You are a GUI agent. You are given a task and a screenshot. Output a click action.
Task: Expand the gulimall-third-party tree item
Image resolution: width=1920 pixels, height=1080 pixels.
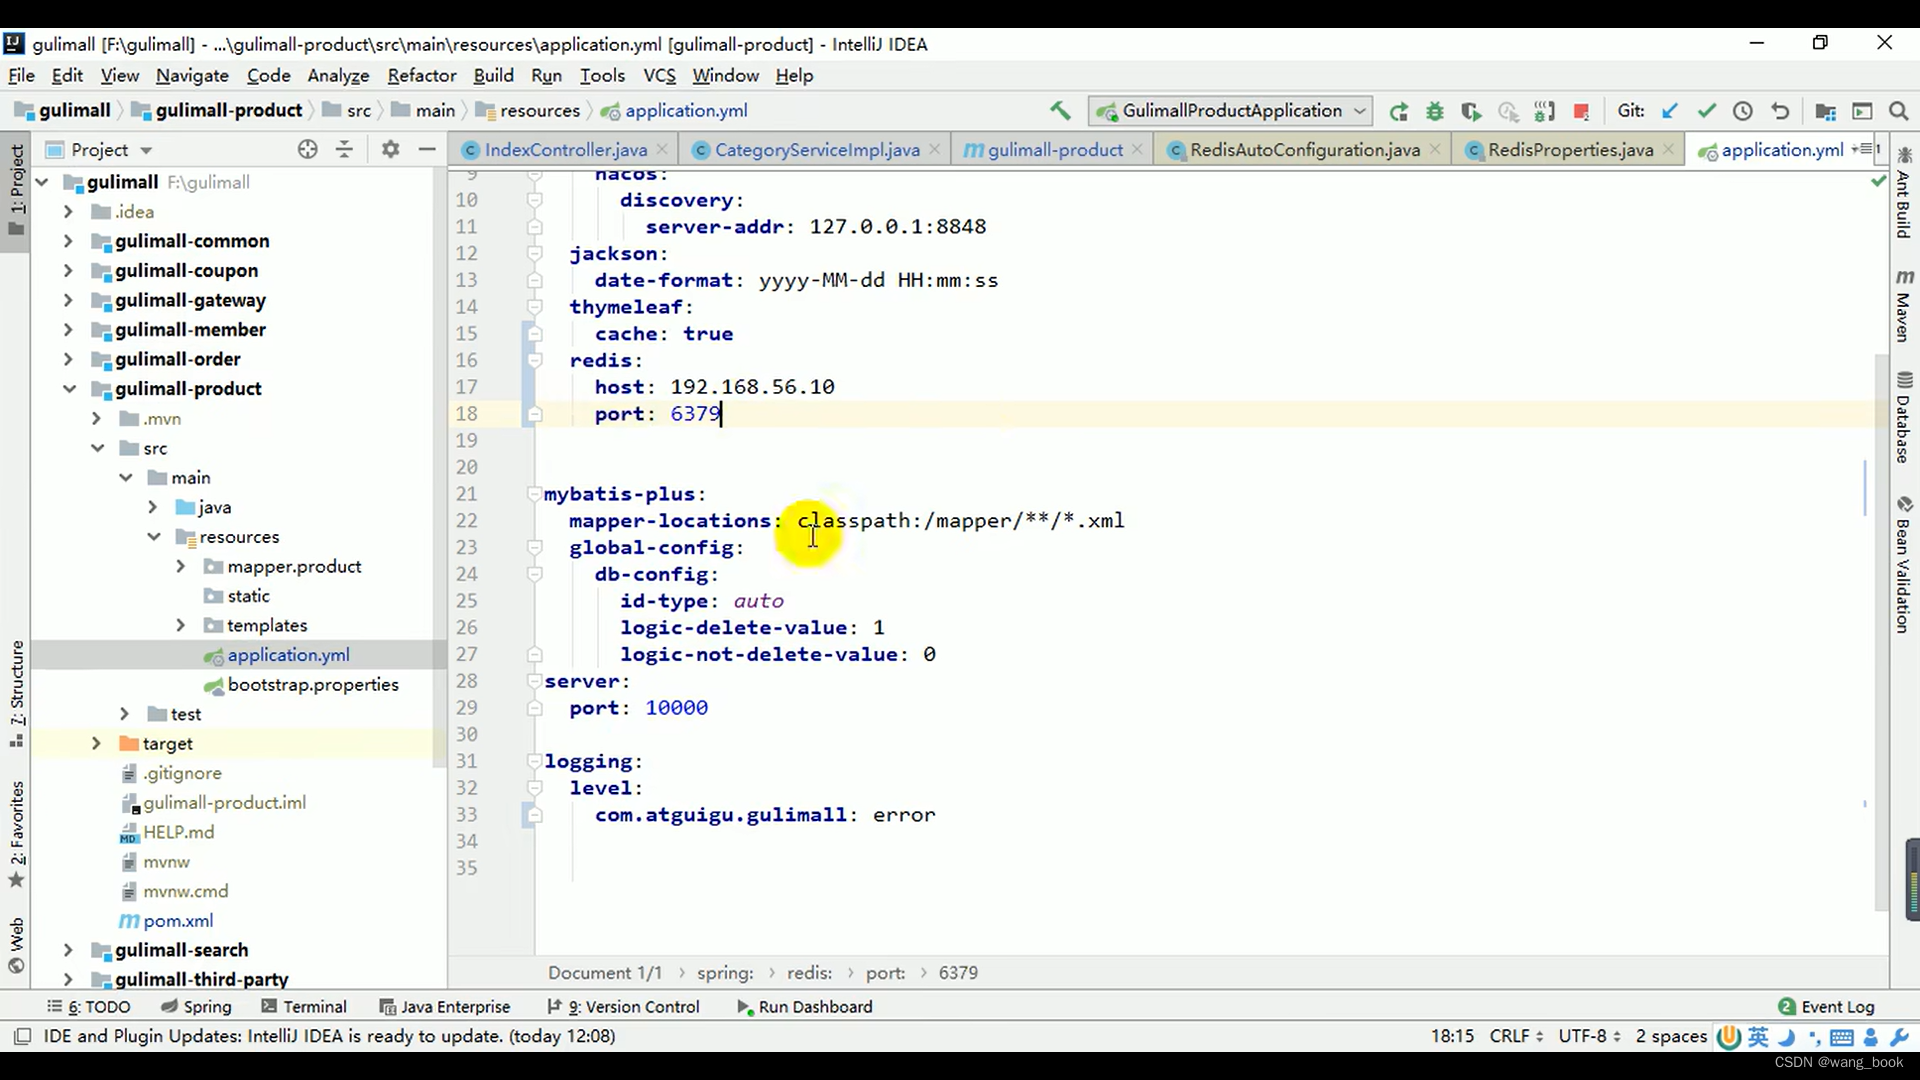pyautogui.click(x=66, y=978)
